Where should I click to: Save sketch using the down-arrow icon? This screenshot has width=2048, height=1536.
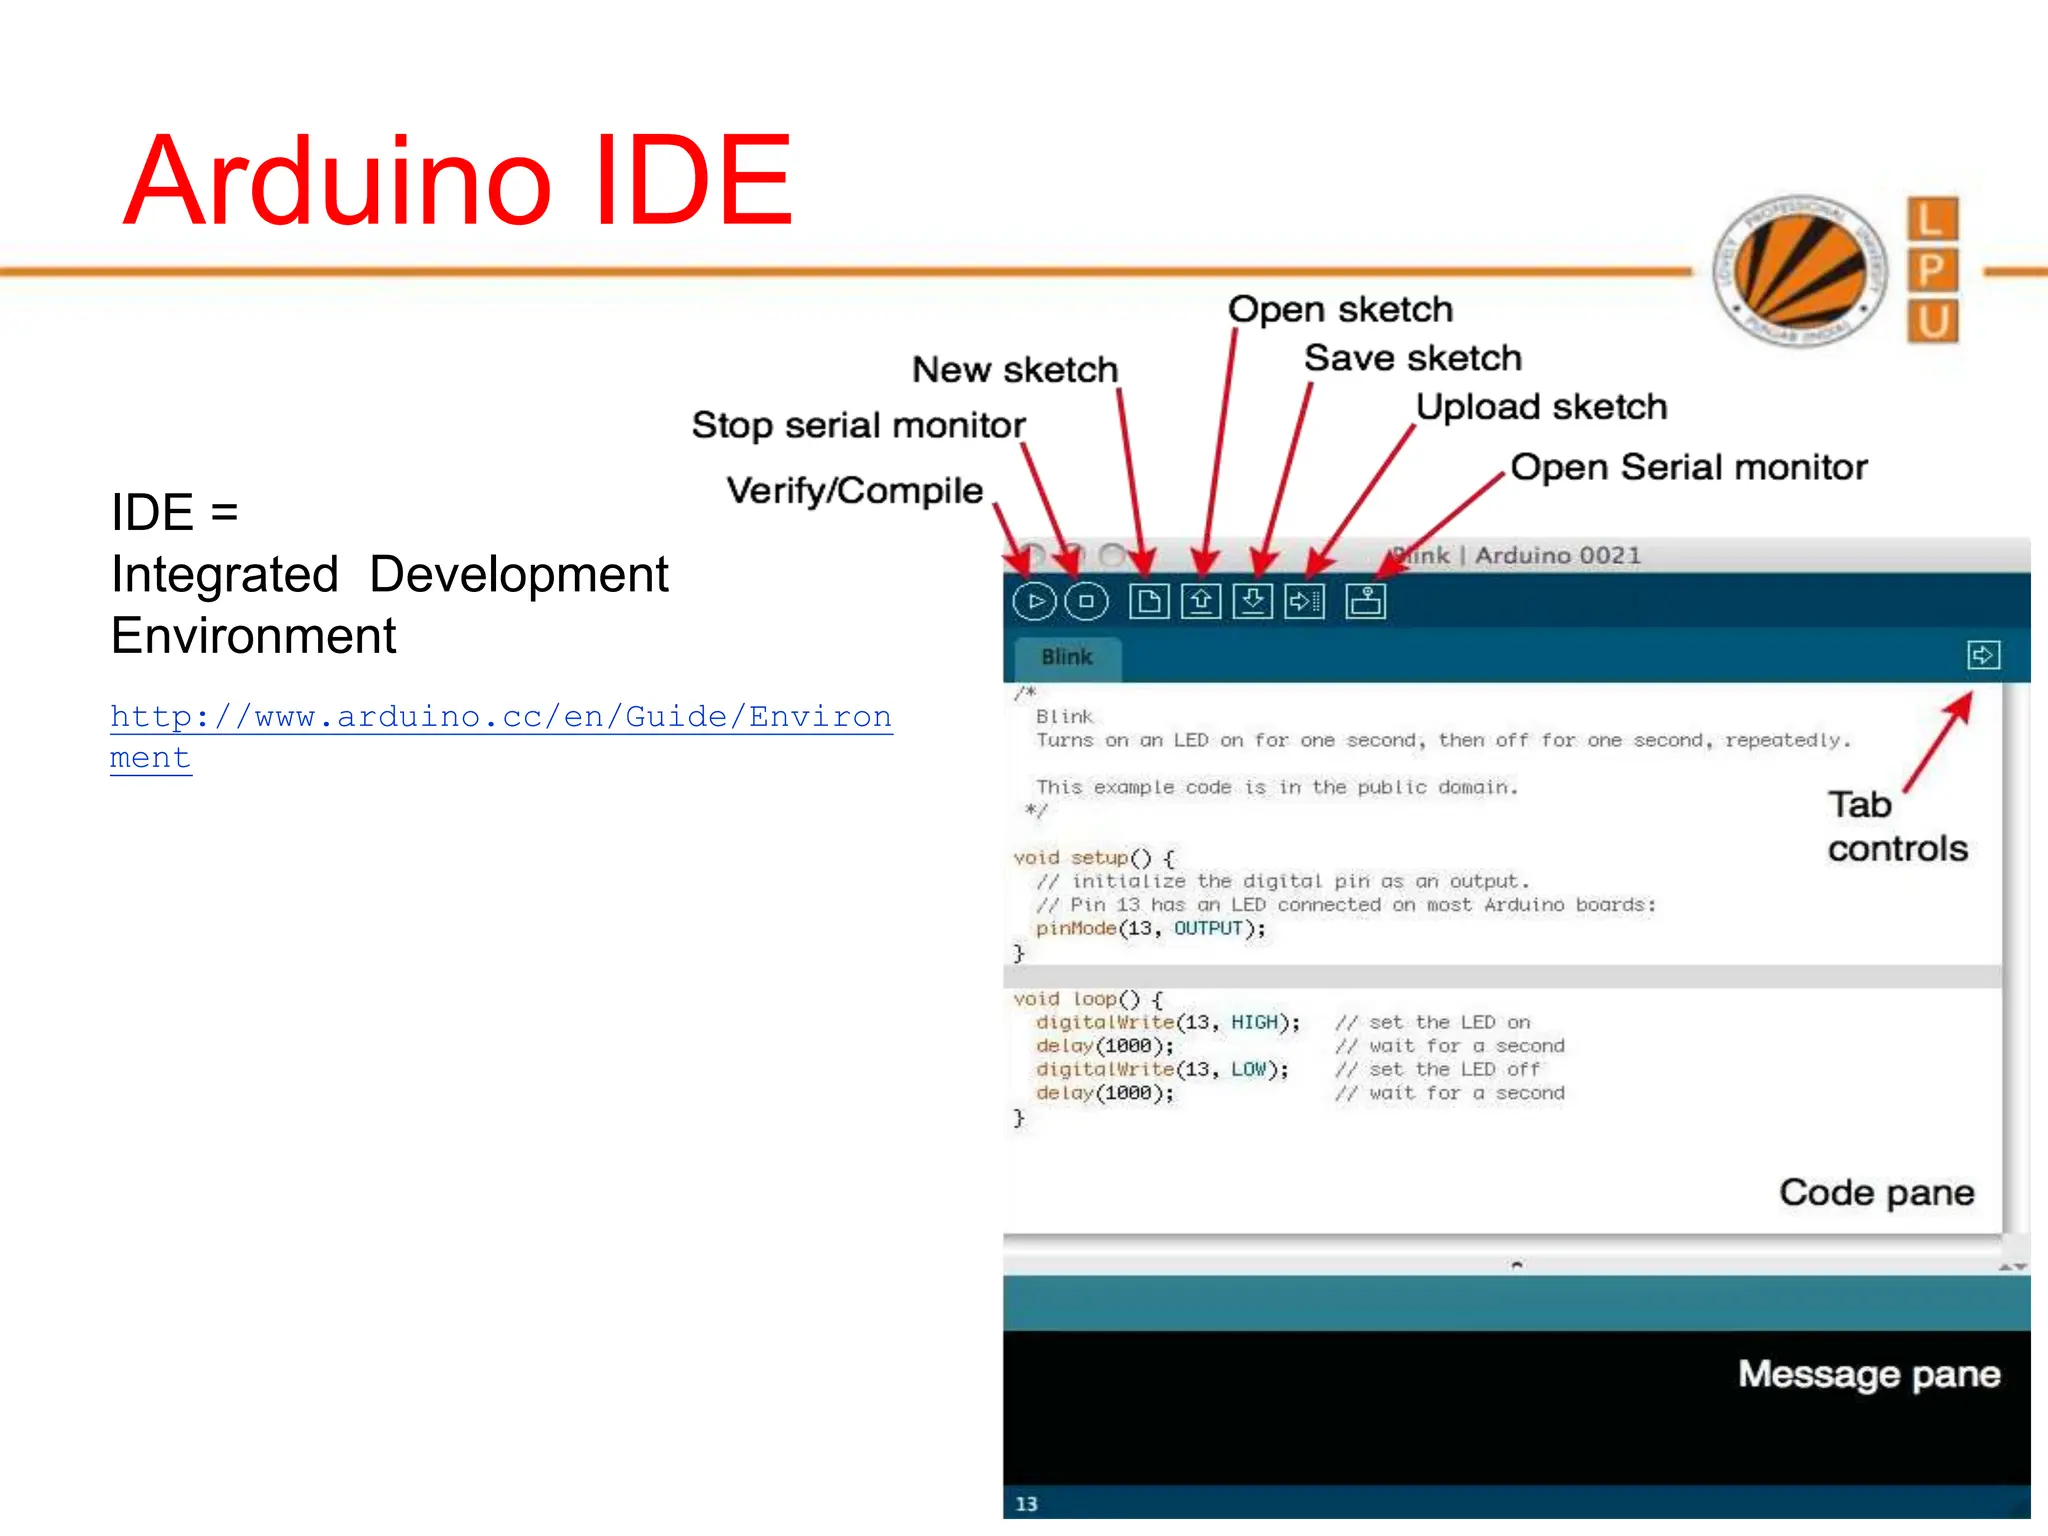pos(1253,602)
